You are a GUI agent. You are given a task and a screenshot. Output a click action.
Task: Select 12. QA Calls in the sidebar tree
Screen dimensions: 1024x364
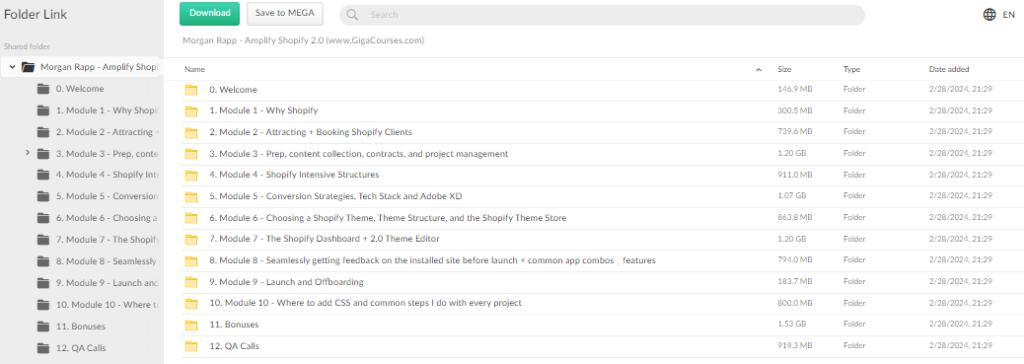pos(80,348)
